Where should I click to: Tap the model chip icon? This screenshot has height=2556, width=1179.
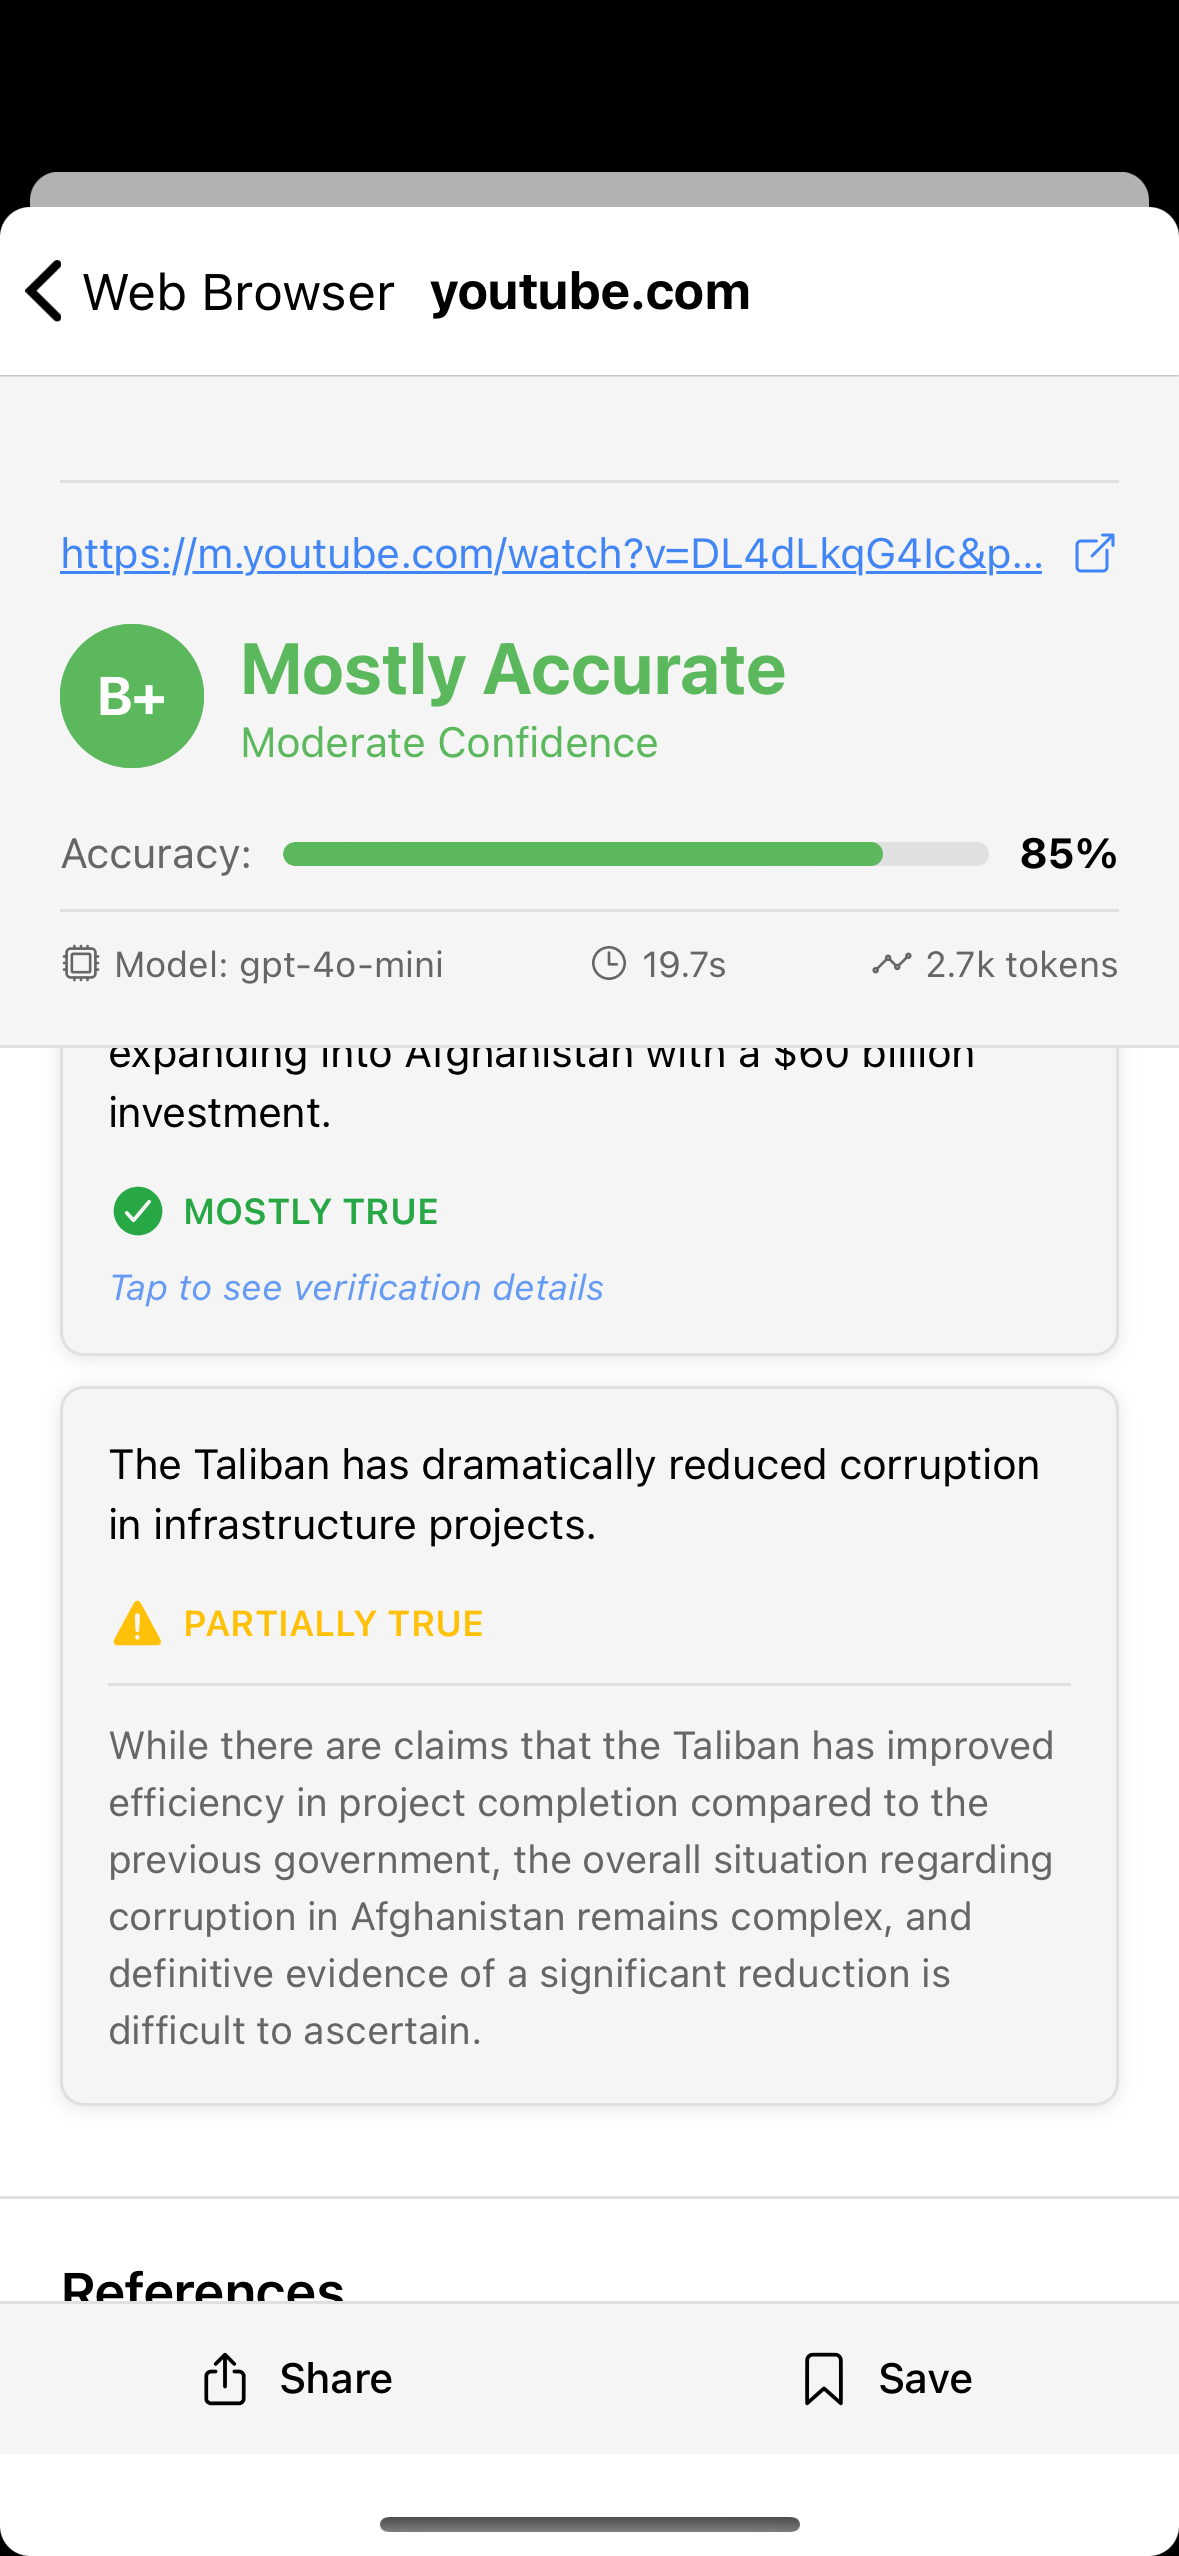point(81,964)
